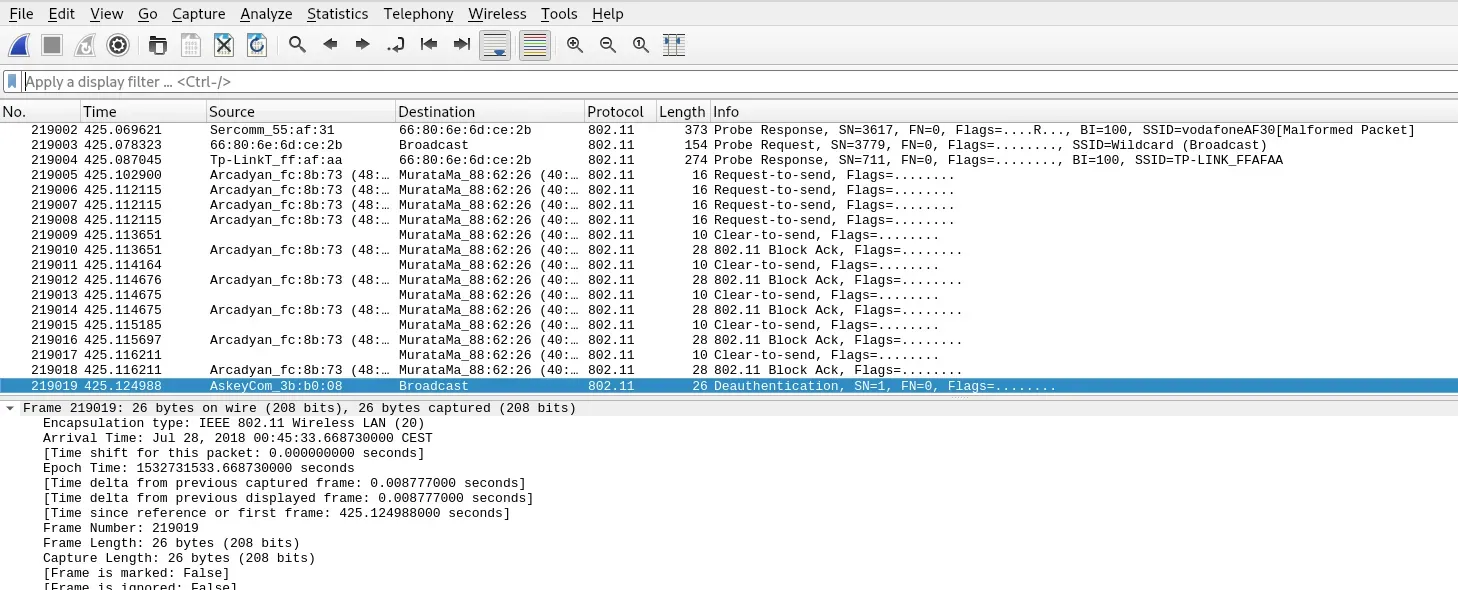Open capture options gear icon
This screenshot has height=590, width=1458.
pos(118,45)
